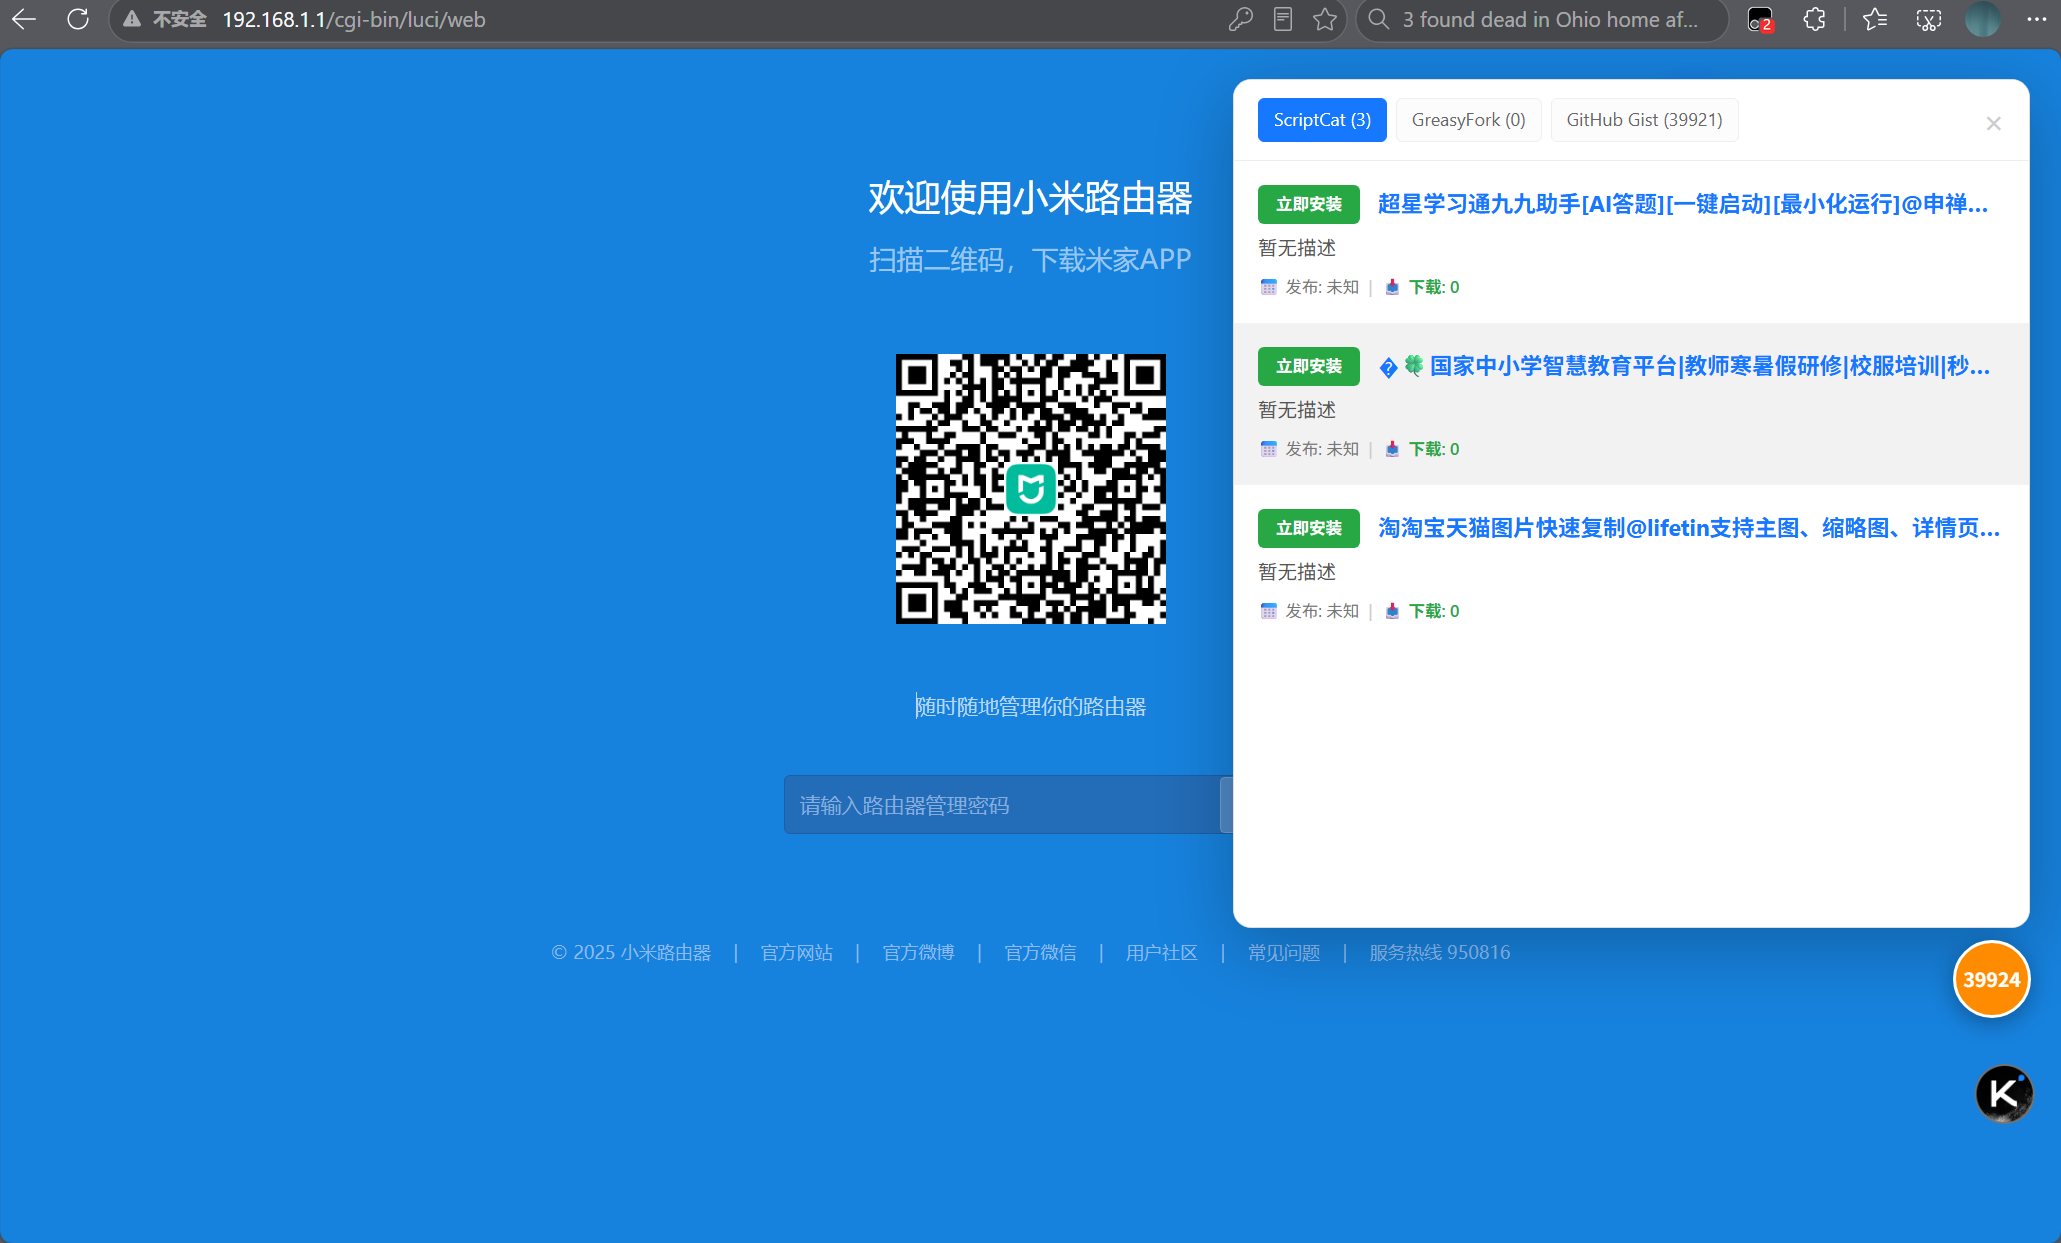2061x1243 pixels.
Task: Click the search magnifier in the sidebar search box
Action: point(1379,19)
